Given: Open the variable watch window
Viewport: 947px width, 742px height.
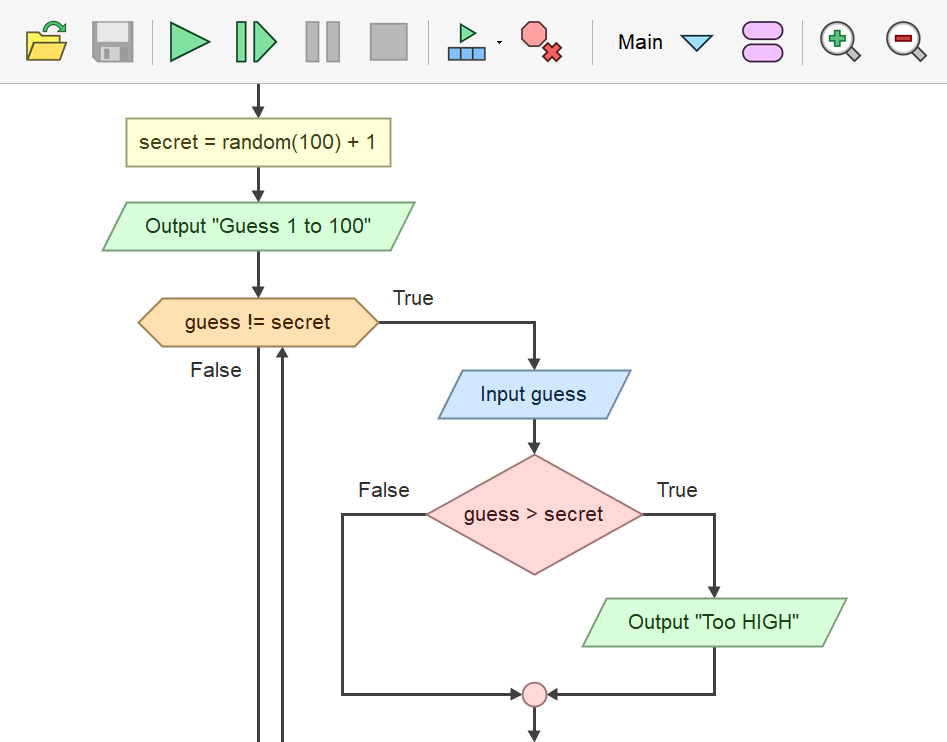Looking at the screenshot, I should [762, 42].
